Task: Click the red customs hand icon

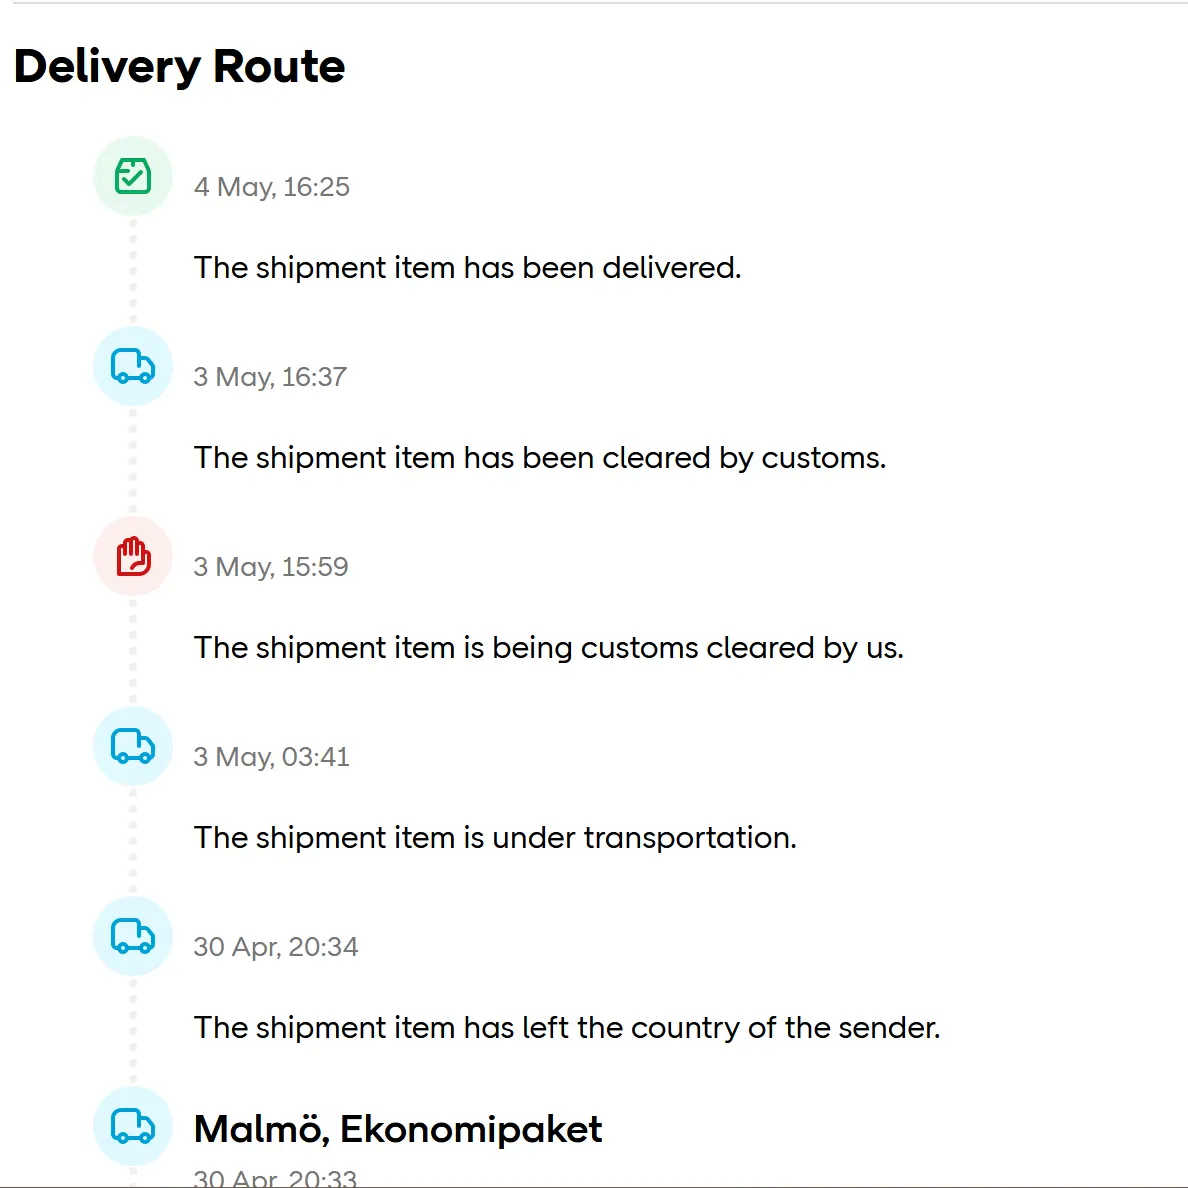Action: coord(133,556)
